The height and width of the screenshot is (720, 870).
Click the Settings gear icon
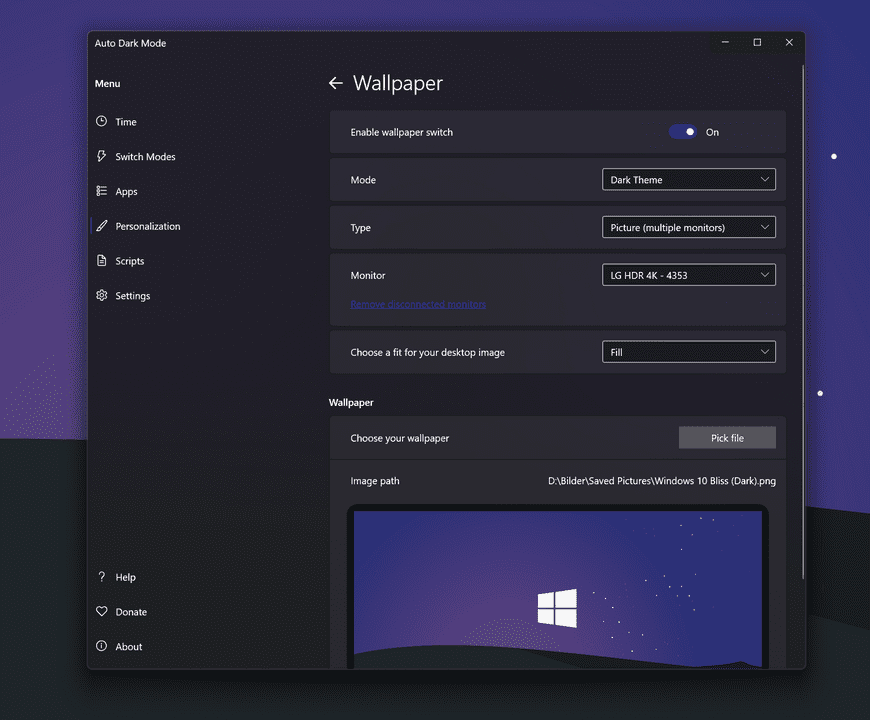(x=101, y=296)
